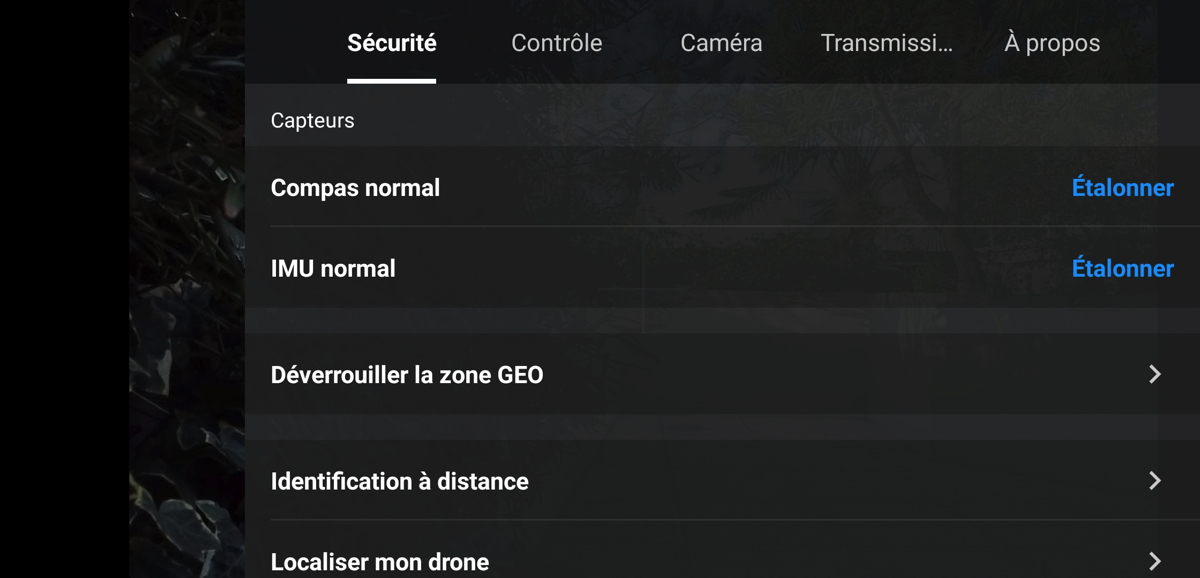Select the active Sécurité tab
This screenshot has width=1200, height=578.
click(x=392, y=43)
